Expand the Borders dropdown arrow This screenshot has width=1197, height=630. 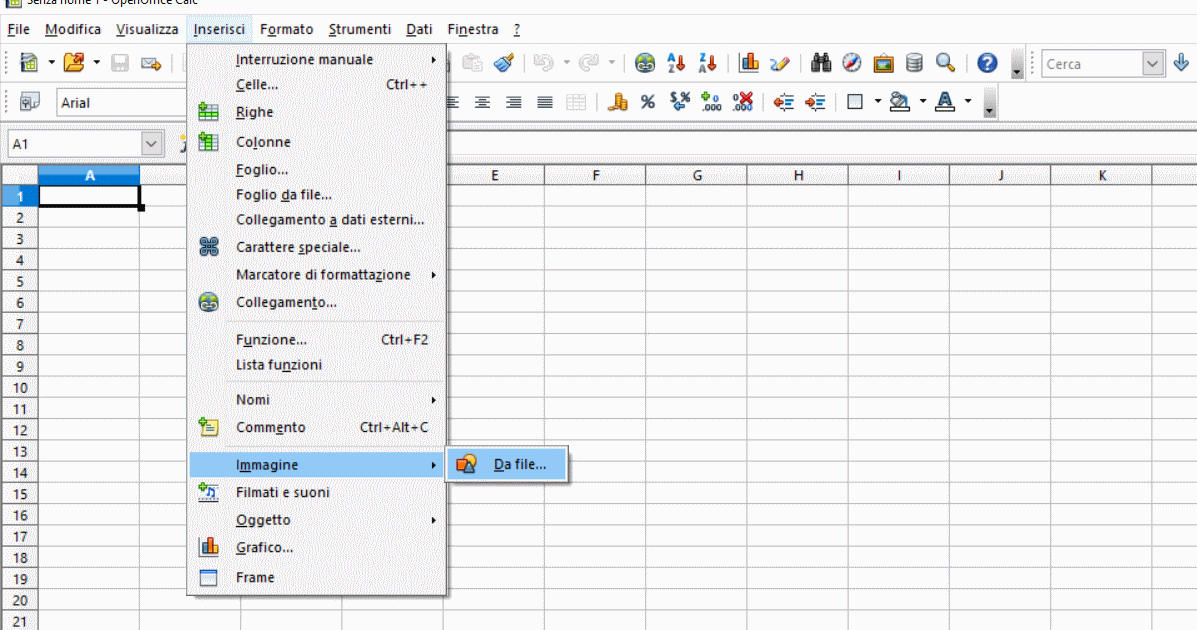(x=877, y=102)
